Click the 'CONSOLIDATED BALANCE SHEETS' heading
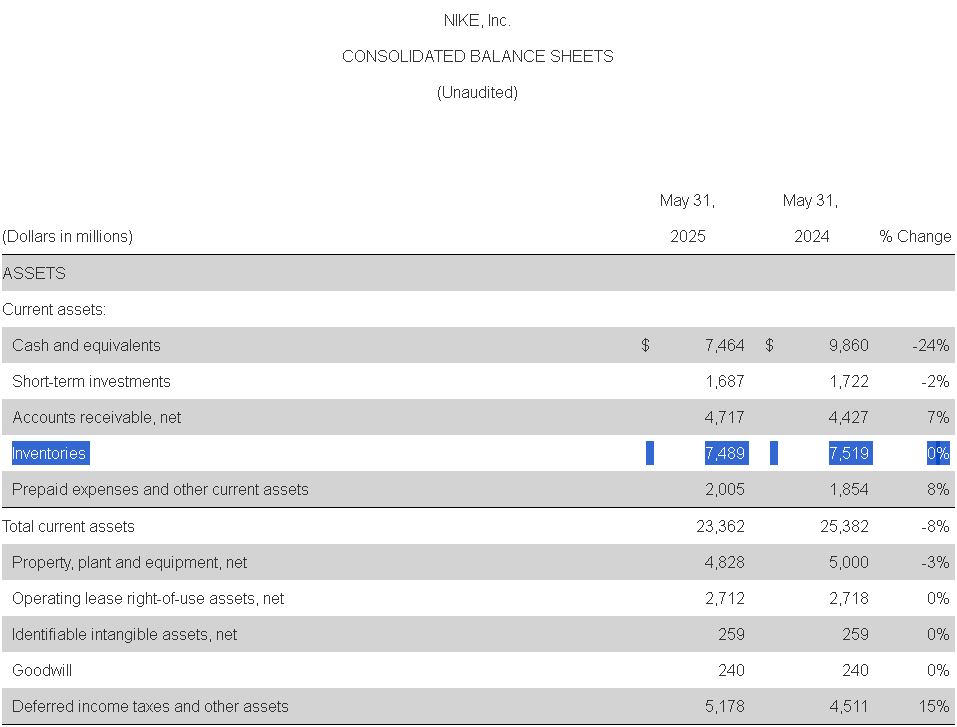957x727 pixels. pyautogui.click(x=477, y=56)
